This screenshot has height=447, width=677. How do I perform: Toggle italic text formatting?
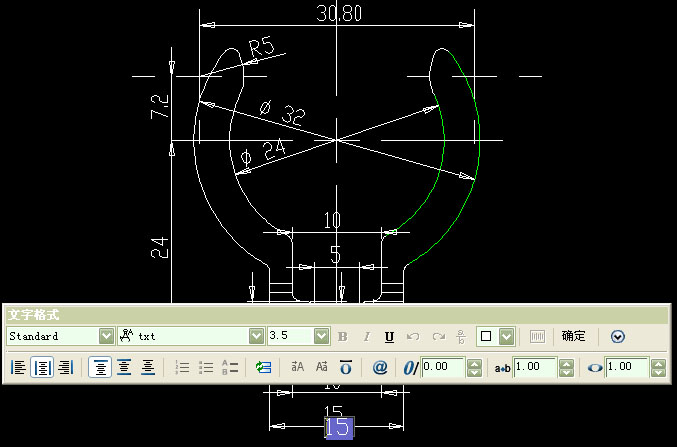coord(366,336)
